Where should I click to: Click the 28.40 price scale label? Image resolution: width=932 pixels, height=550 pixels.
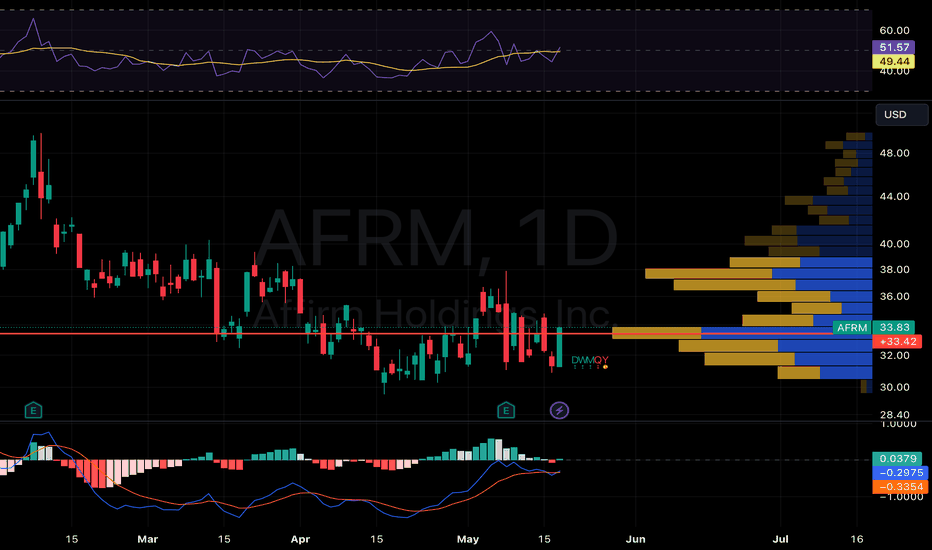pos(894,414)
